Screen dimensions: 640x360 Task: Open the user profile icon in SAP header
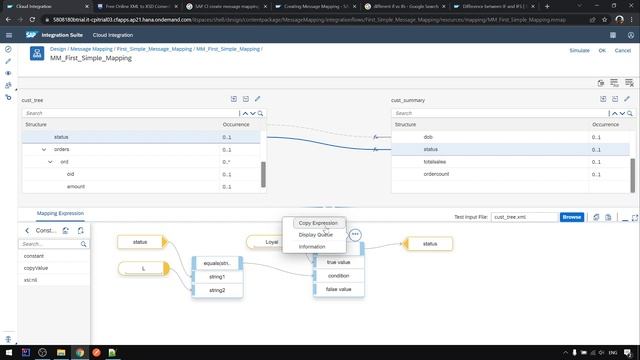631,36
